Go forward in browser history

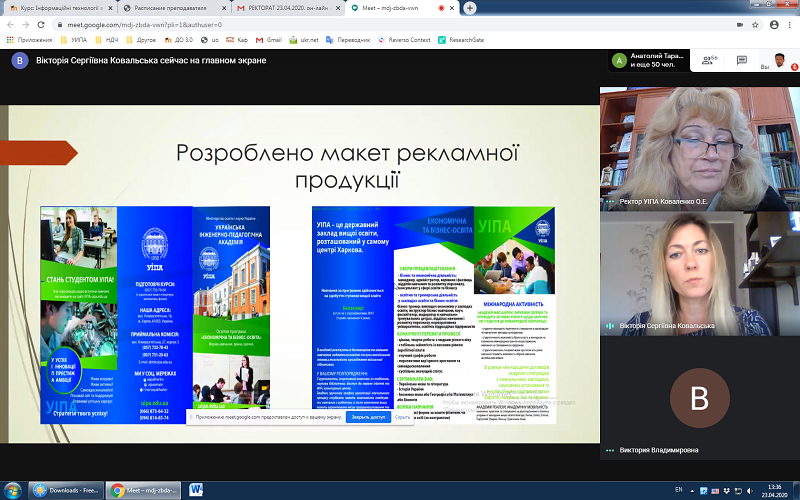point(26,24)
